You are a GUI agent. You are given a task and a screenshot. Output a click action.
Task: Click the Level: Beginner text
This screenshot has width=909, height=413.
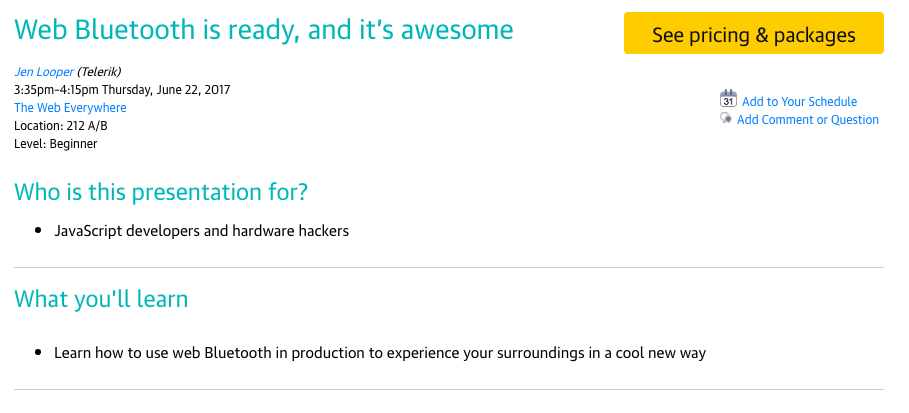coord(55,144)
